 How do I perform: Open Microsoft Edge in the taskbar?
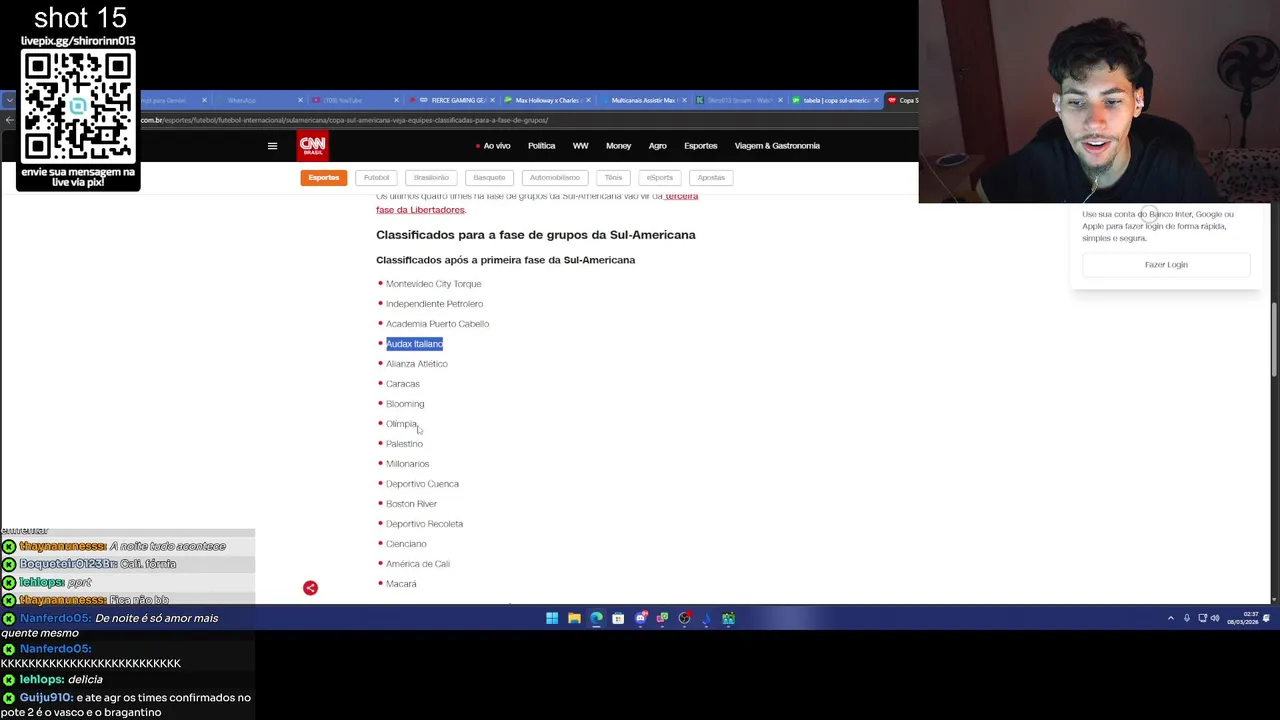click(596, 619)
